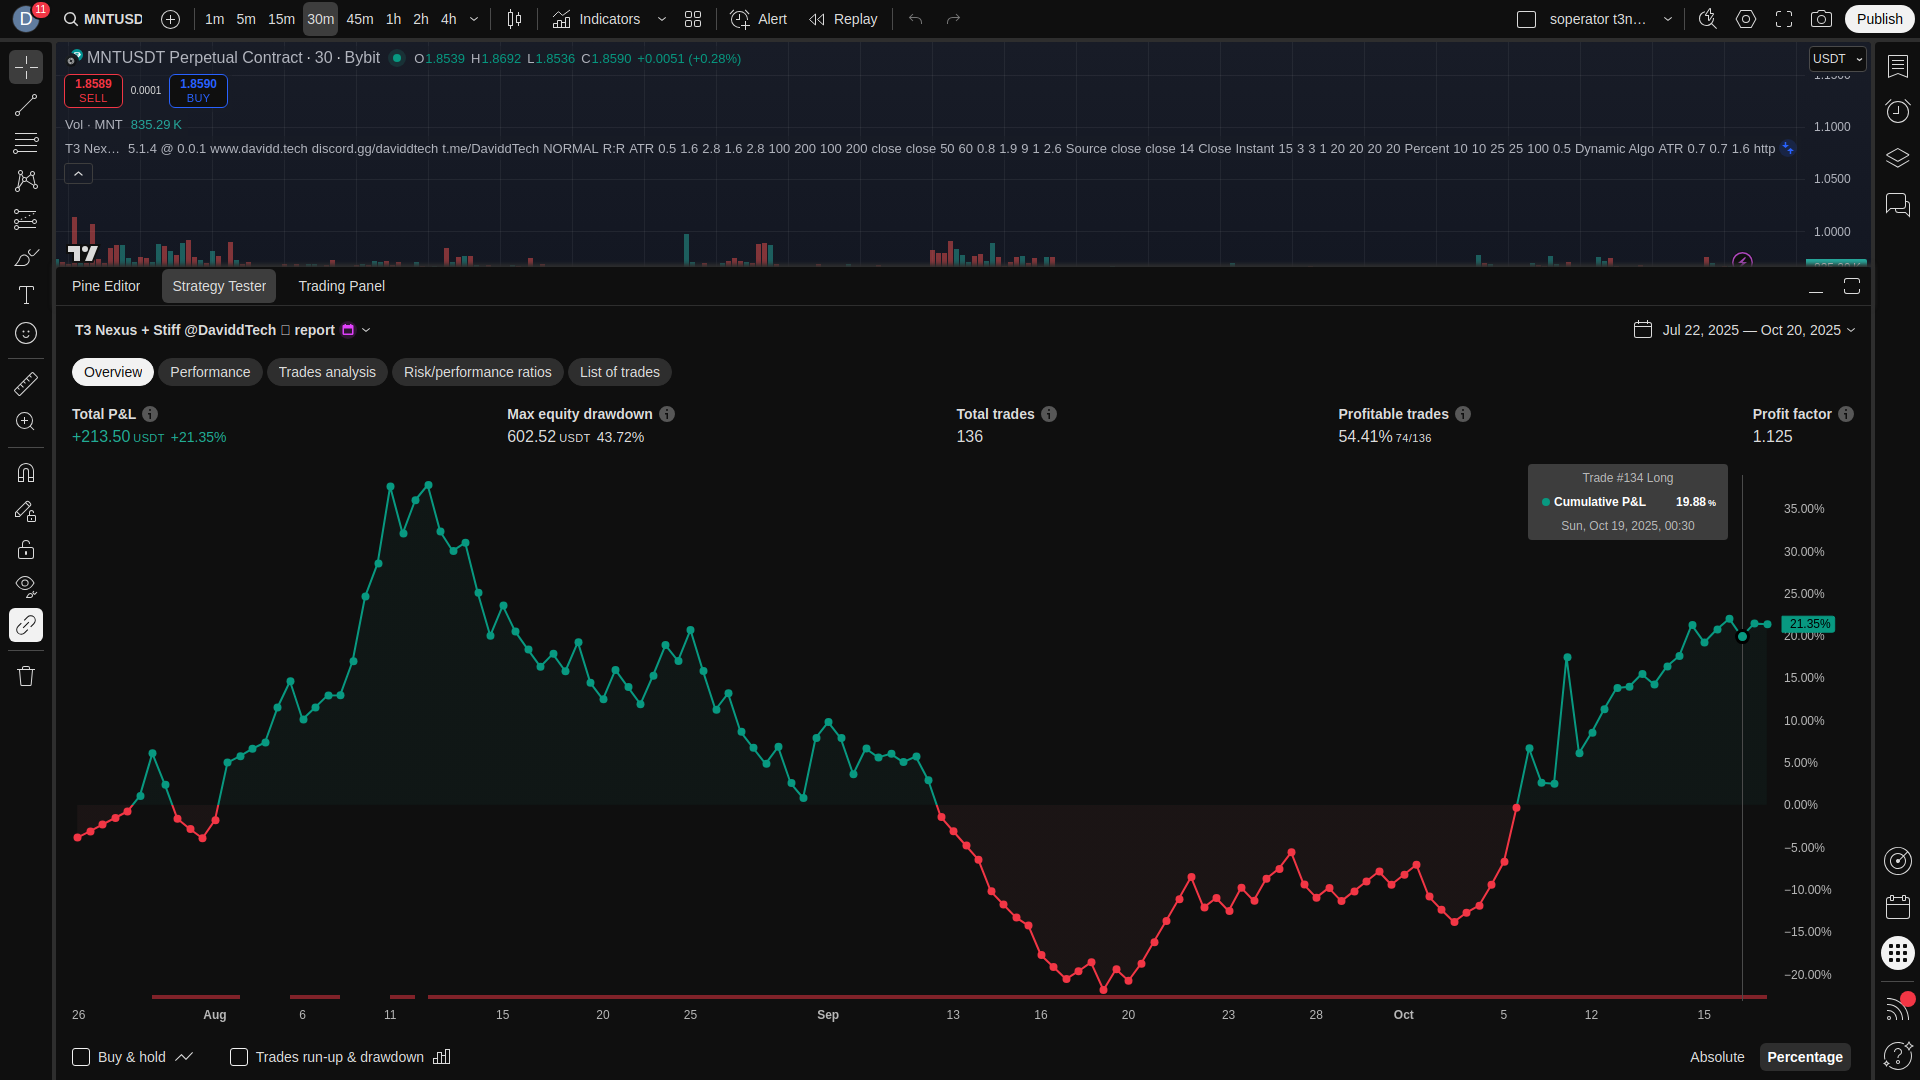Open the layouts grid icon
Viewport: 1920px width, 1080px height.
click(693, 19)
